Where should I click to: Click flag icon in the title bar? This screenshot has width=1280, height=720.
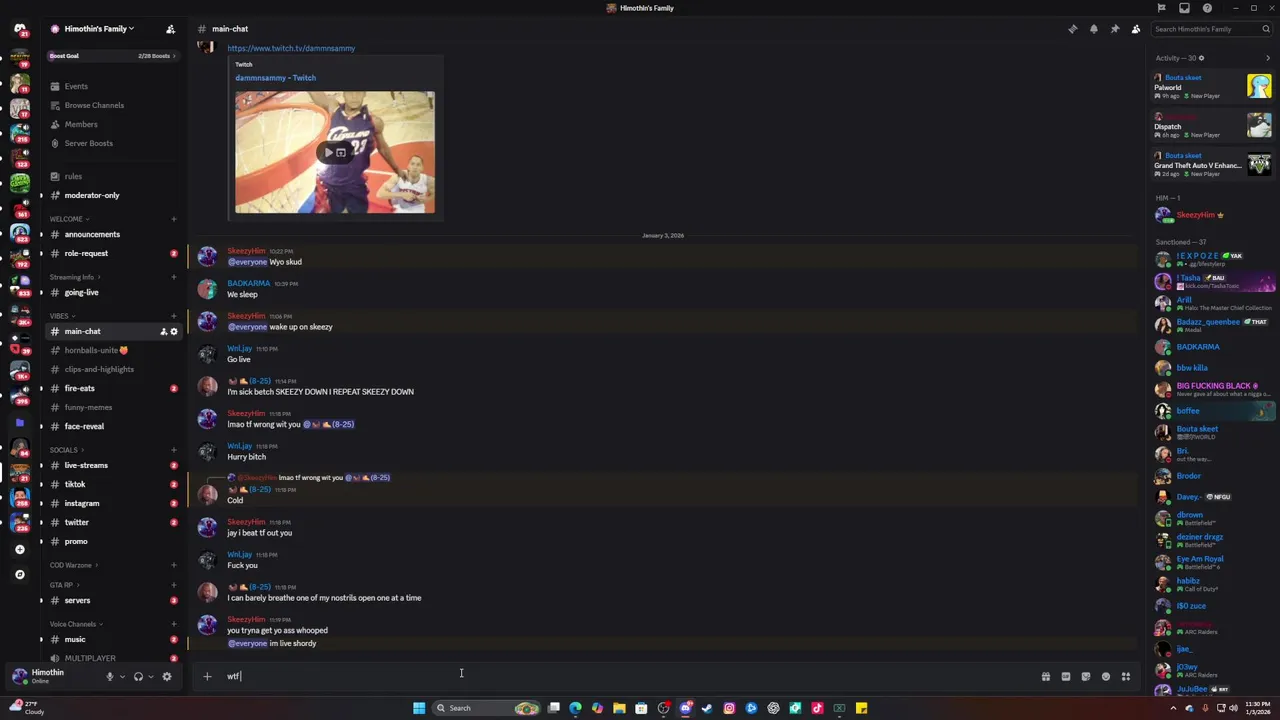pos(1161,8)
